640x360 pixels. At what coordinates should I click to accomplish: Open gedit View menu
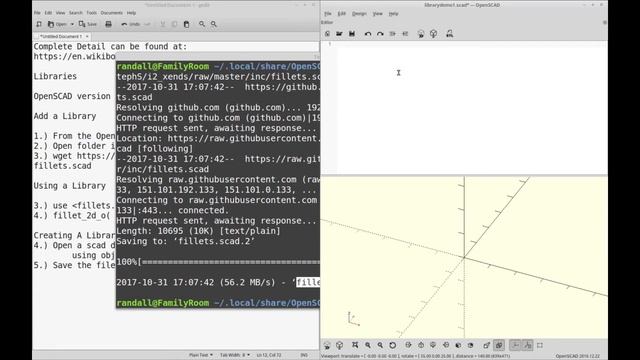point(60,13)
